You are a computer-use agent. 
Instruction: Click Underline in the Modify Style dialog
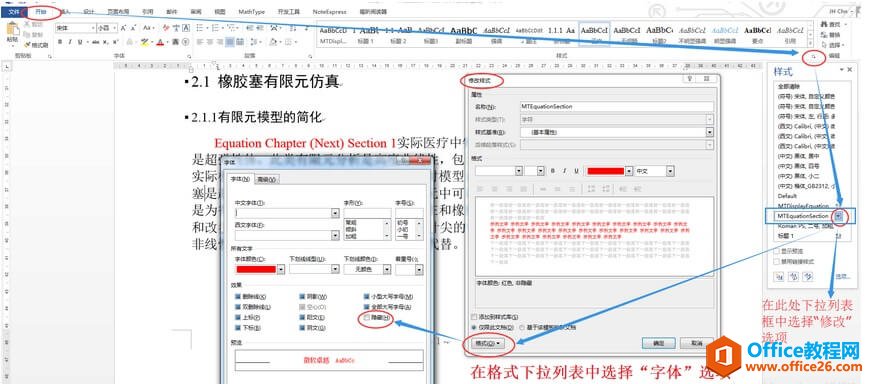coord(576,171)
